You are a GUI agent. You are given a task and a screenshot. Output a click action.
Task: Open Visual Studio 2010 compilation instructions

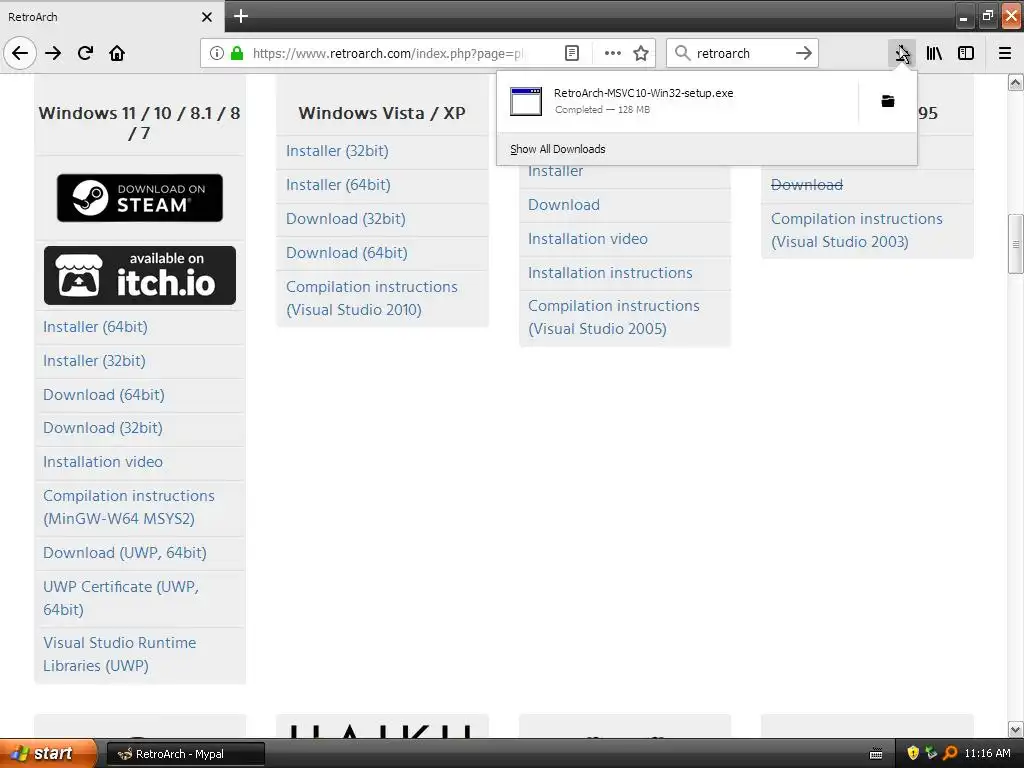click(372, 298)
